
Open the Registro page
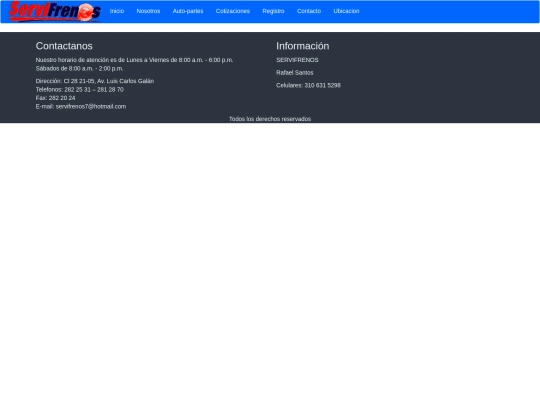tap(273, 11)
